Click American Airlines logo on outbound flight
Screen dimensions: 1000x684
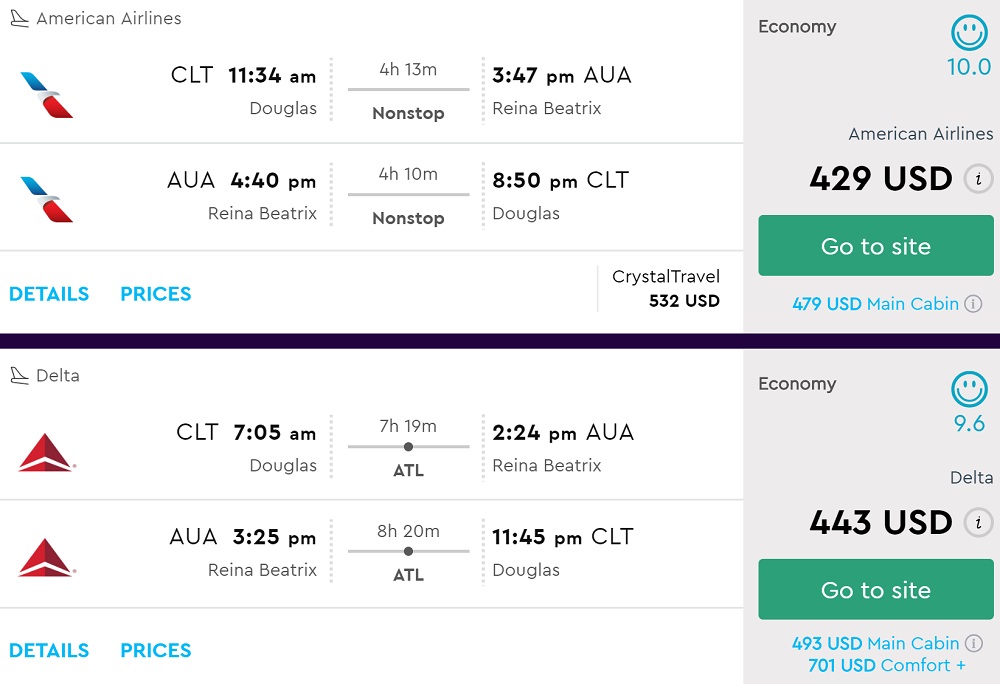point(47,94)
